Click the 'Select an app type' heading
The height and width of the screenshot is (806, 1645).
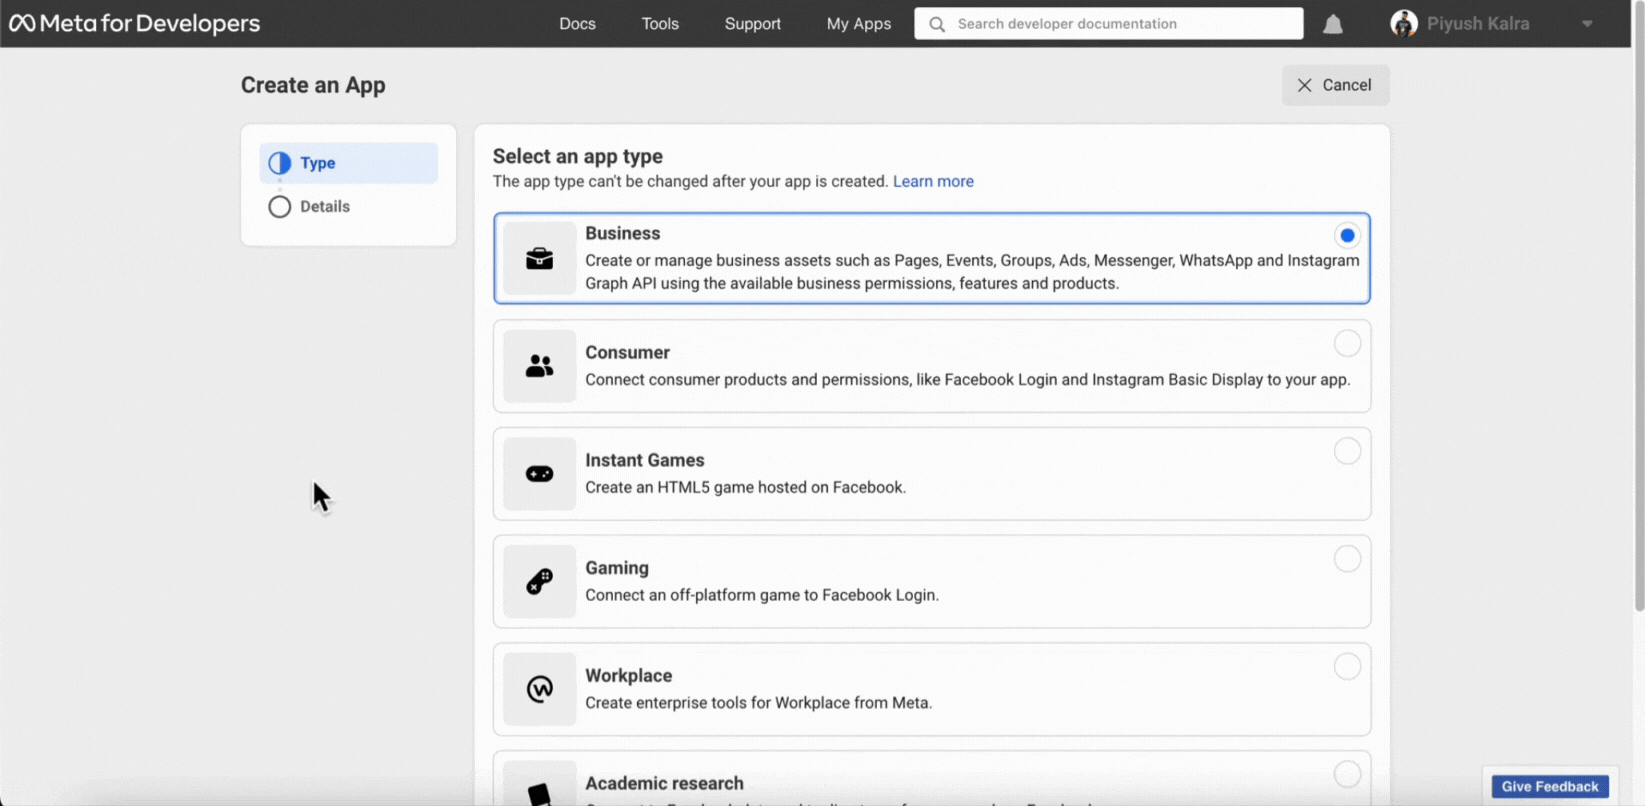[x=578, y=156]
